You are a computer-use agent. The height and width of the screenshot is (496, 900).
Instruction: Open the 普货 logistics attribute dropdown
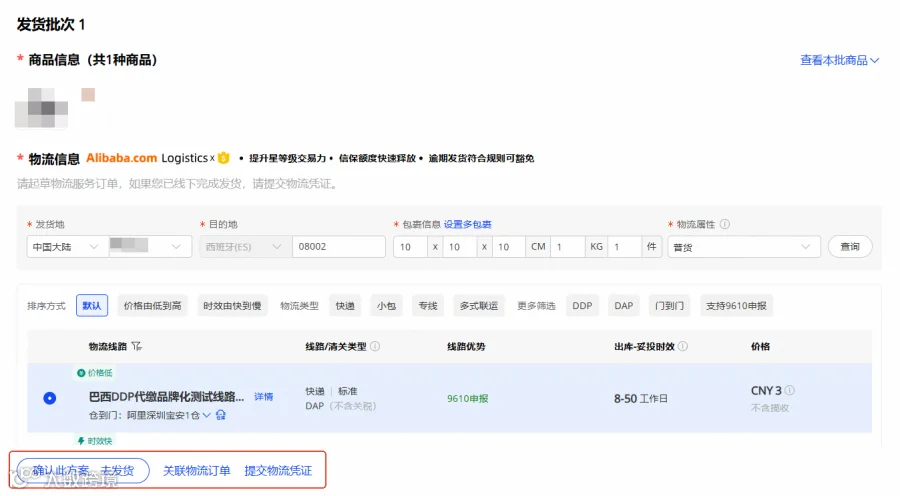tap(744, 247)
